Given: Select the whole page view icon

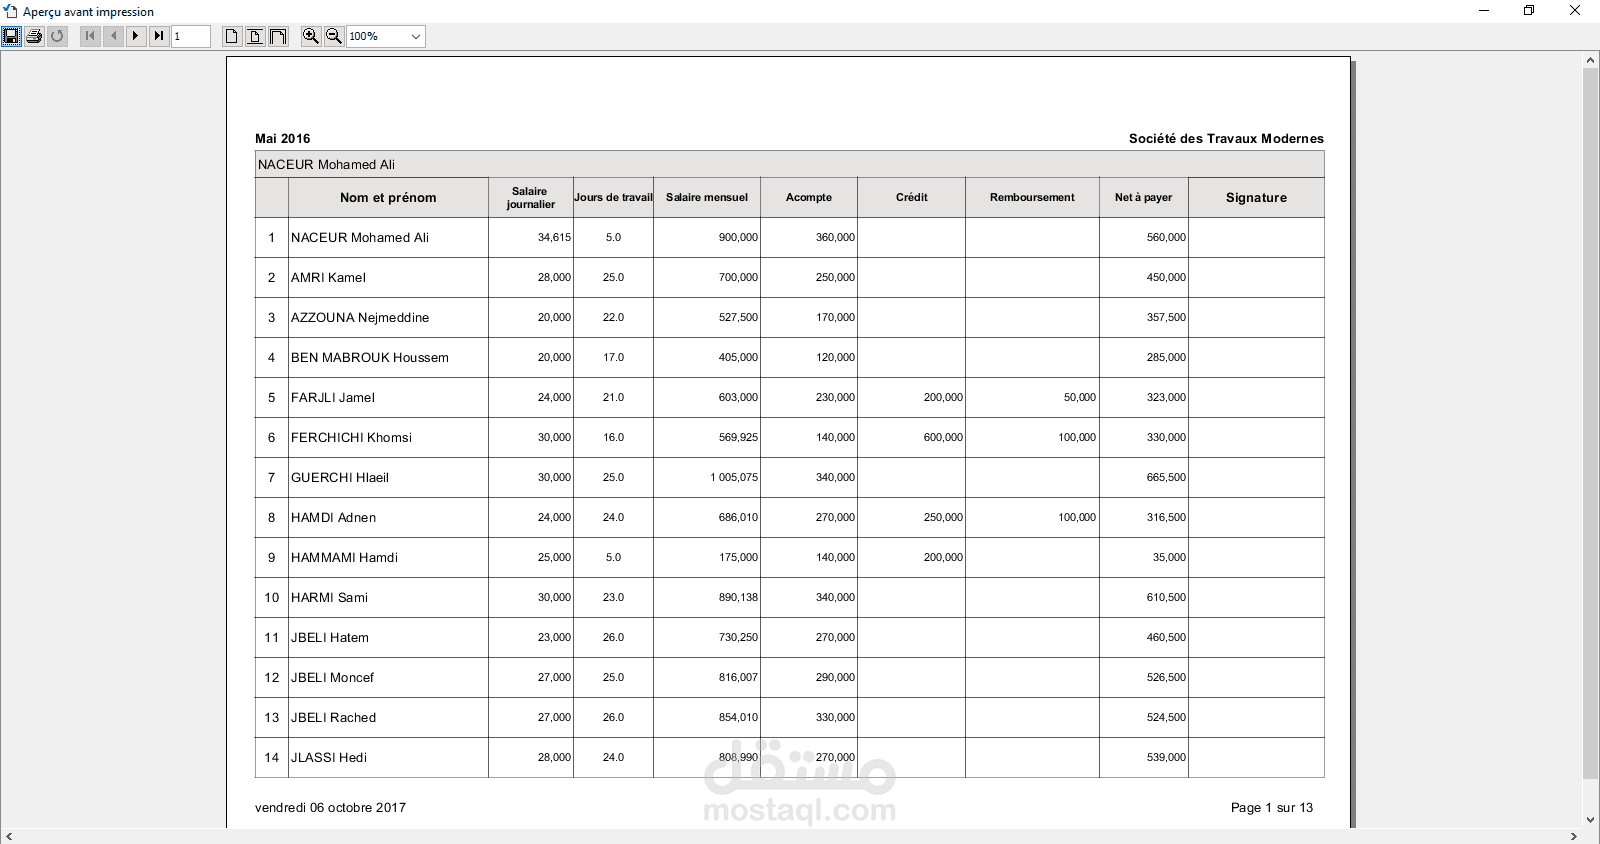Looking at the screenshot, I should [231, 36].
